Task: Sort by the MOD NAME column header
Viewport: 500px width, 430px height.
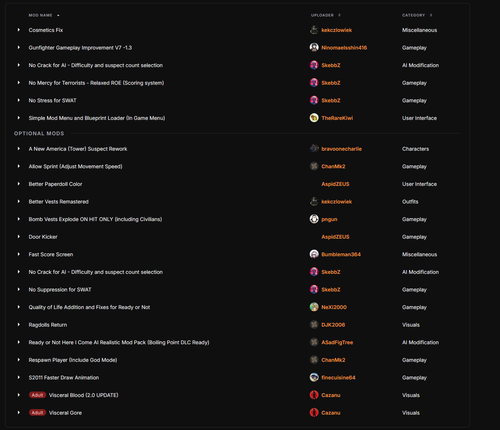Action: (x=40, y=15)
